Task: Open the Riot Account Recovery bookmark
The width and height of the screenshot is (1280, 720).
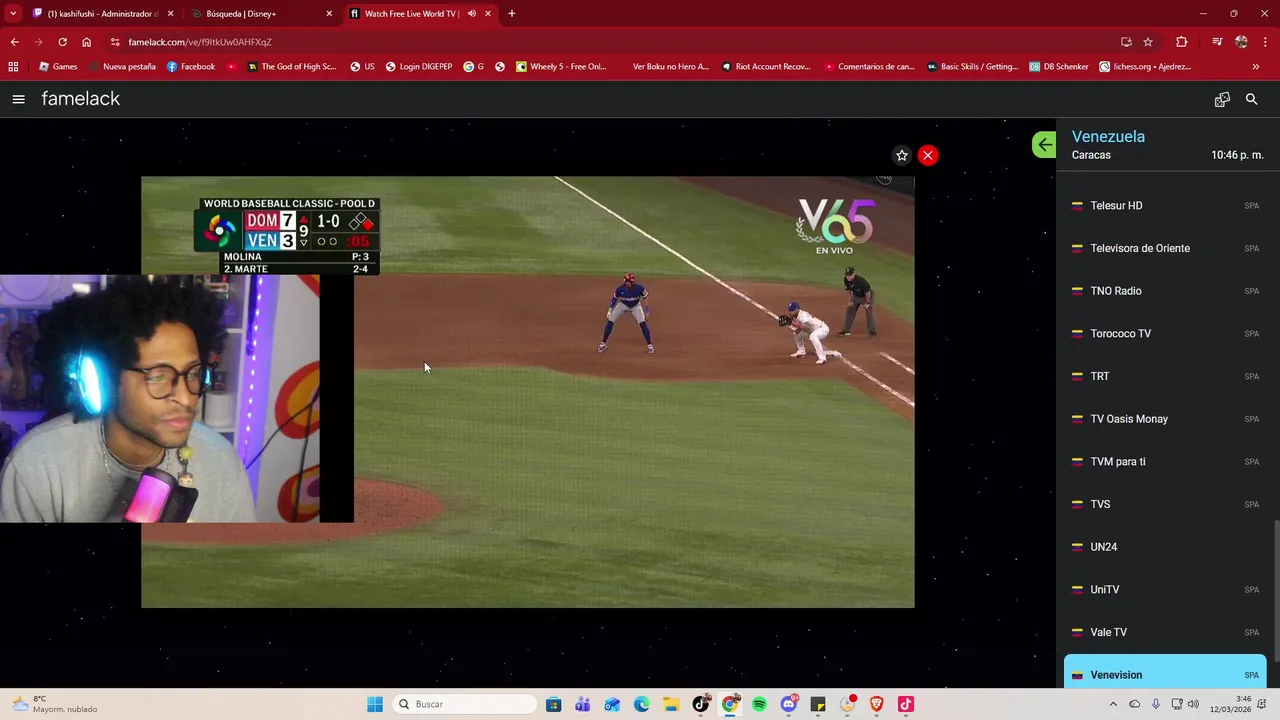Action: [765, 67]
